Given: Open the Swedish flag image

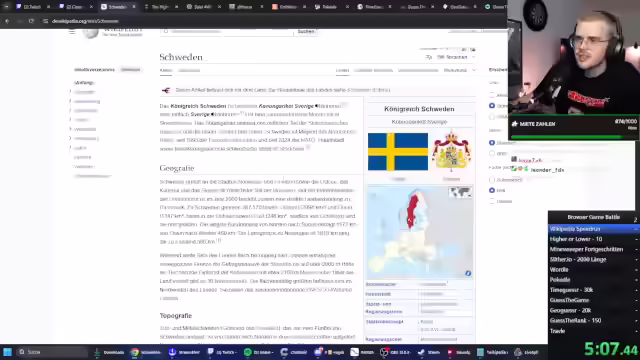Looking at the screenshot, I should [x=398, y=152].
